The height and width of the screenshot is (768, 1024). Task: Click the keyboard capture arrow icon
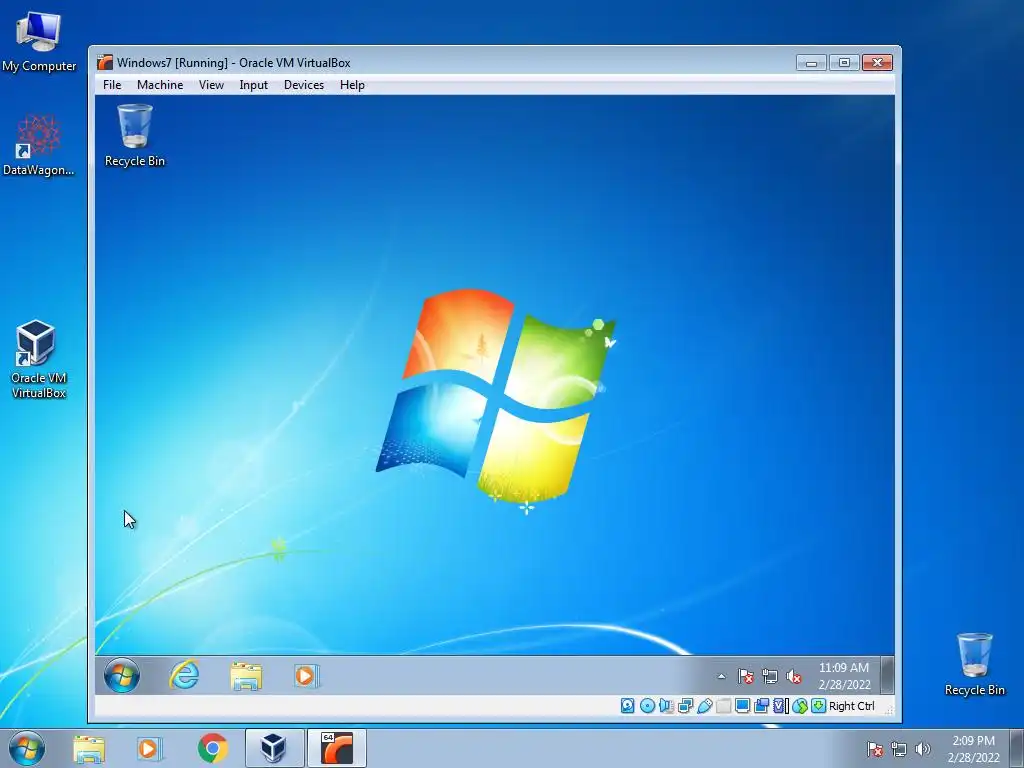818,706
